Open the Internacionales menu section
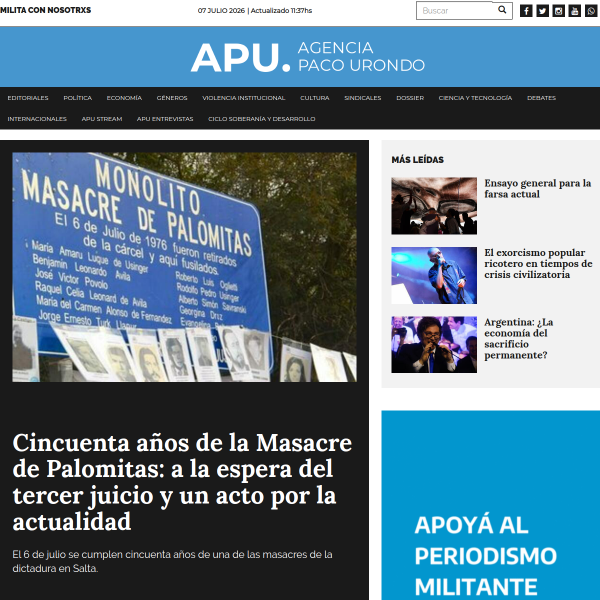This screenshot has width=600, height=600. (37, 119)
